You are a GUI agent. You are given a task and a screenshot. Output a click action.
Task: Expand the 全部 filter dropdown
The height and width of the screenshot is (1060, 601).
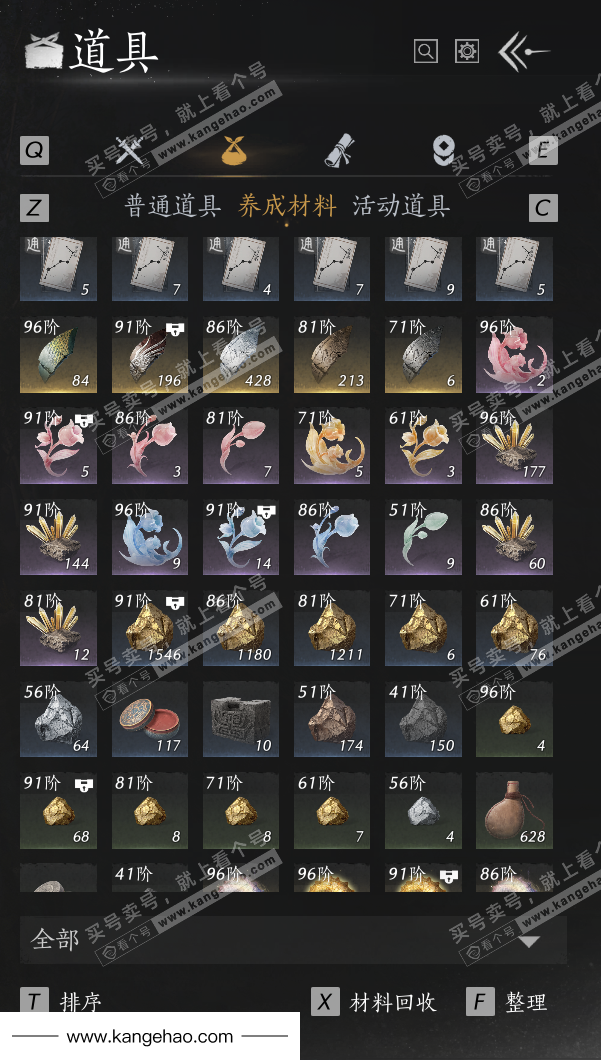click(293, 940)
